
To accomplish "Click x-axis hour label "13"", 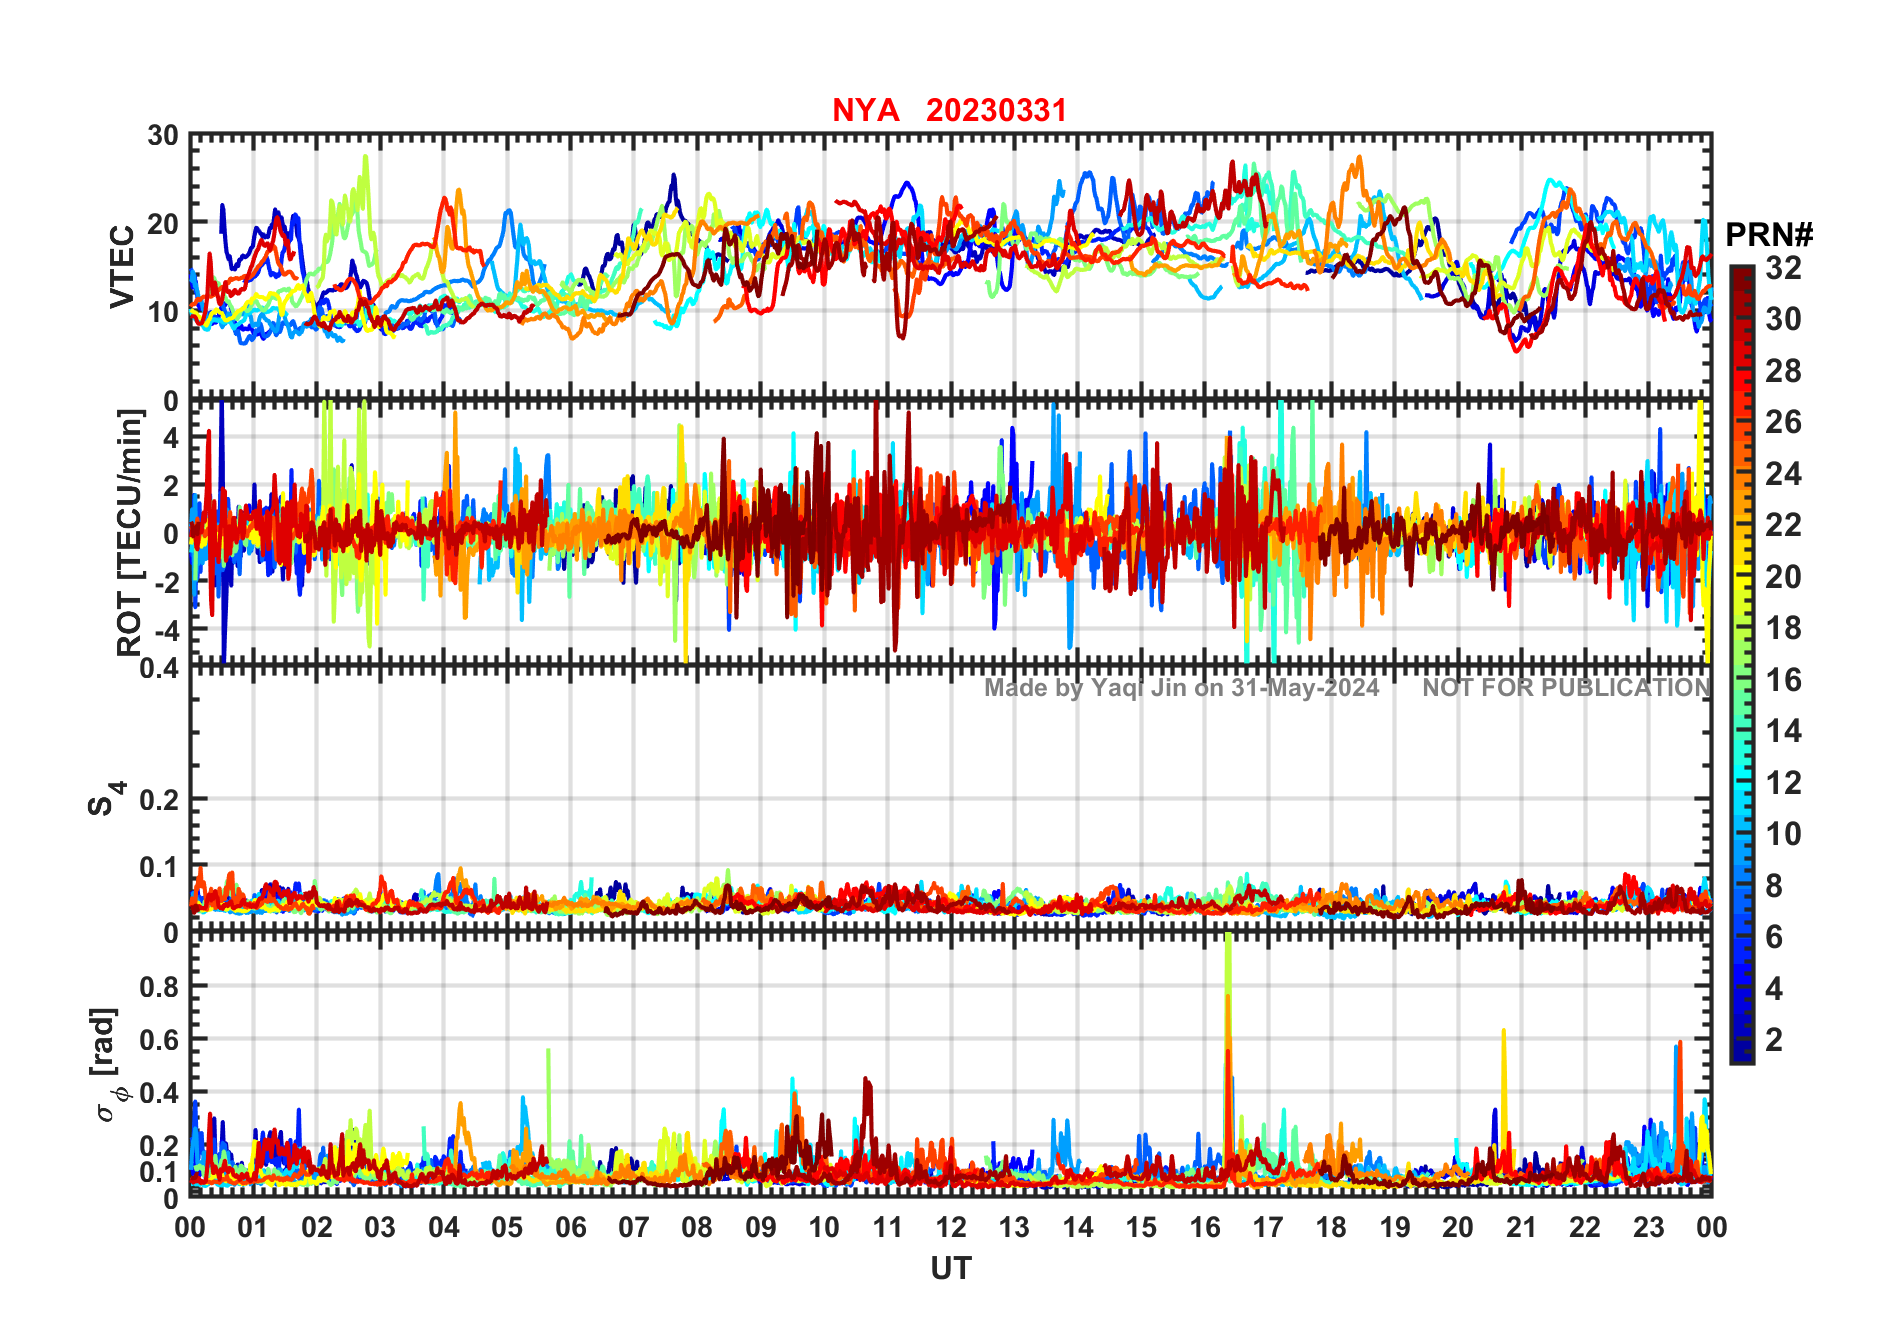I will (x=1014, y=1227).
